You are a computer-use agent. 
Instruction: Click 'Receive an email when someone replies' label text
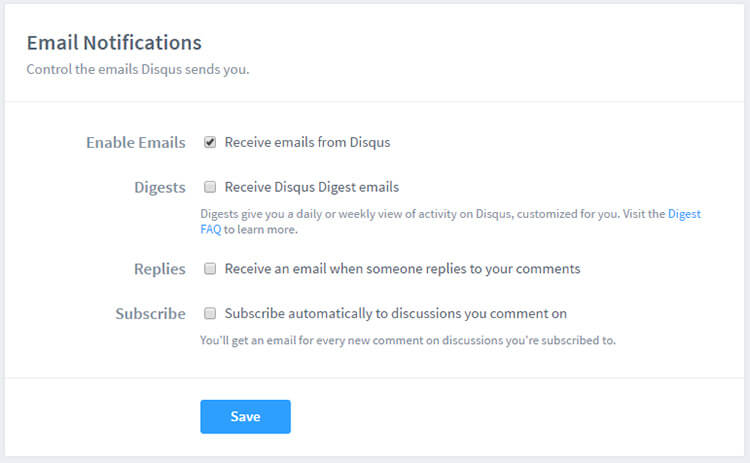pyautogui.click(x=402, y=269)
